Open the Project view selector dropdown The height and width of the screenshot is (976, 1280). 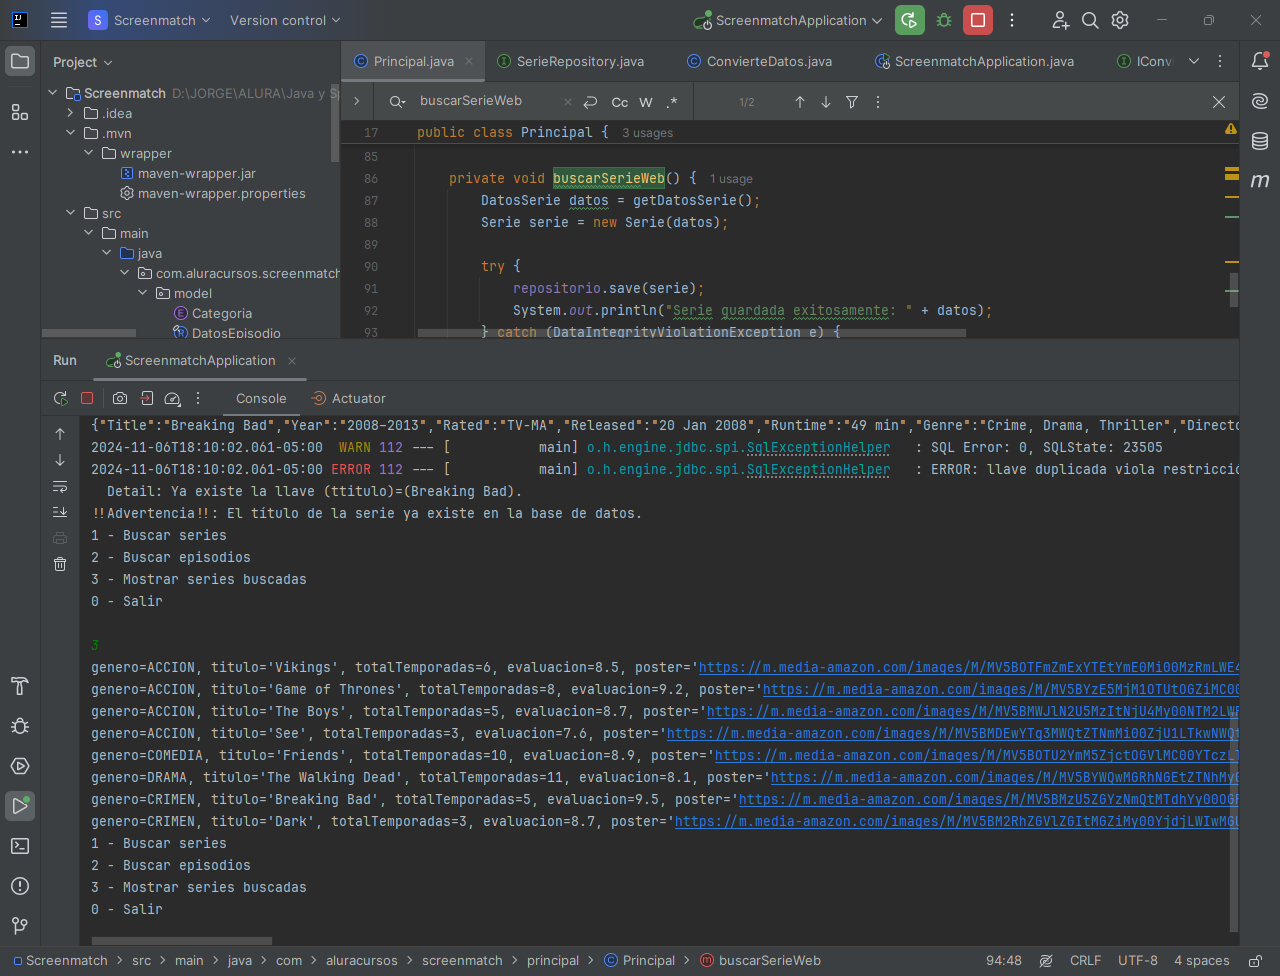(83, 62)
